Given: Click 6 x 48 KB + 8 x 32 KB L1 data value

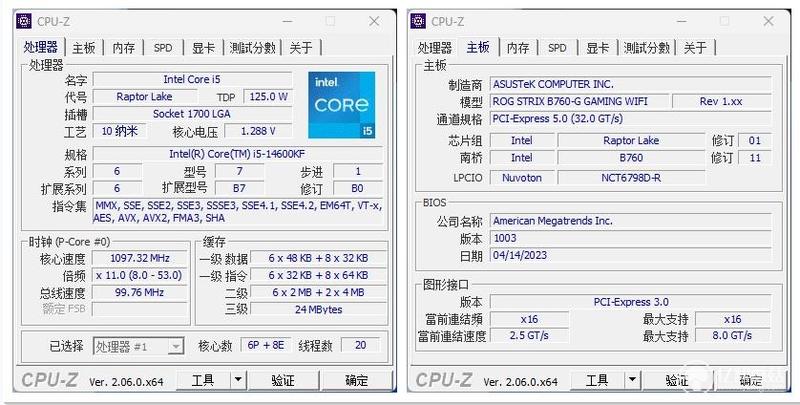Looking at the screenshot, I should [x=318, y=258].
